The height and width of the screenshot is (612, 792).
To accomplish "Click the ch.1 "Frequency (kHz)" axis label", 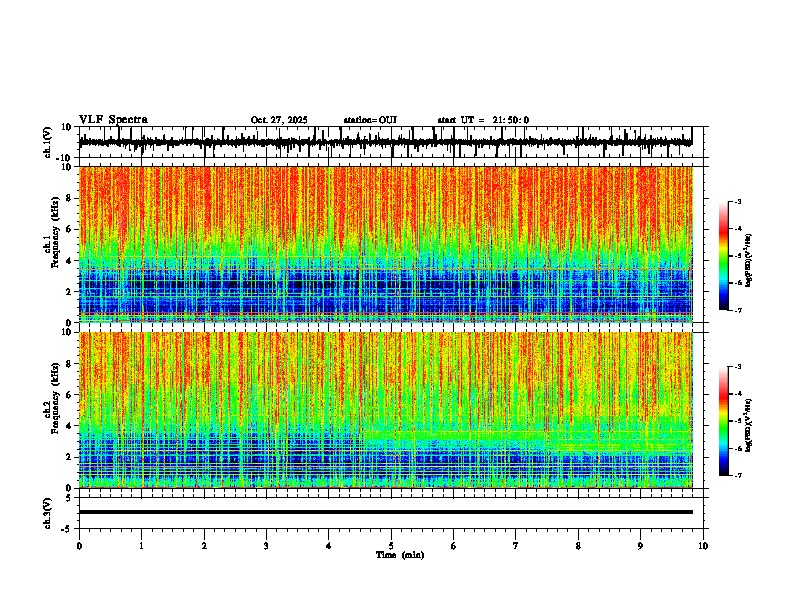I will coord(55,232).
